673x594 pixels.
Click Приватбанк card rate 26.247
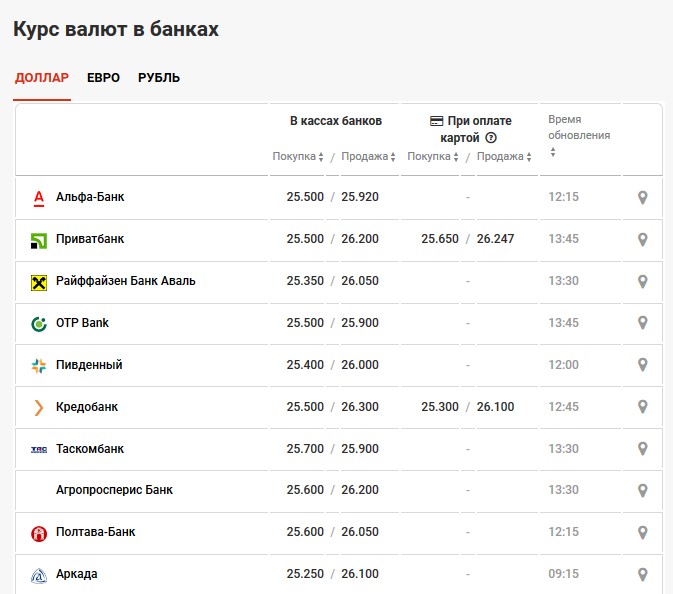(x=495, y=239)
